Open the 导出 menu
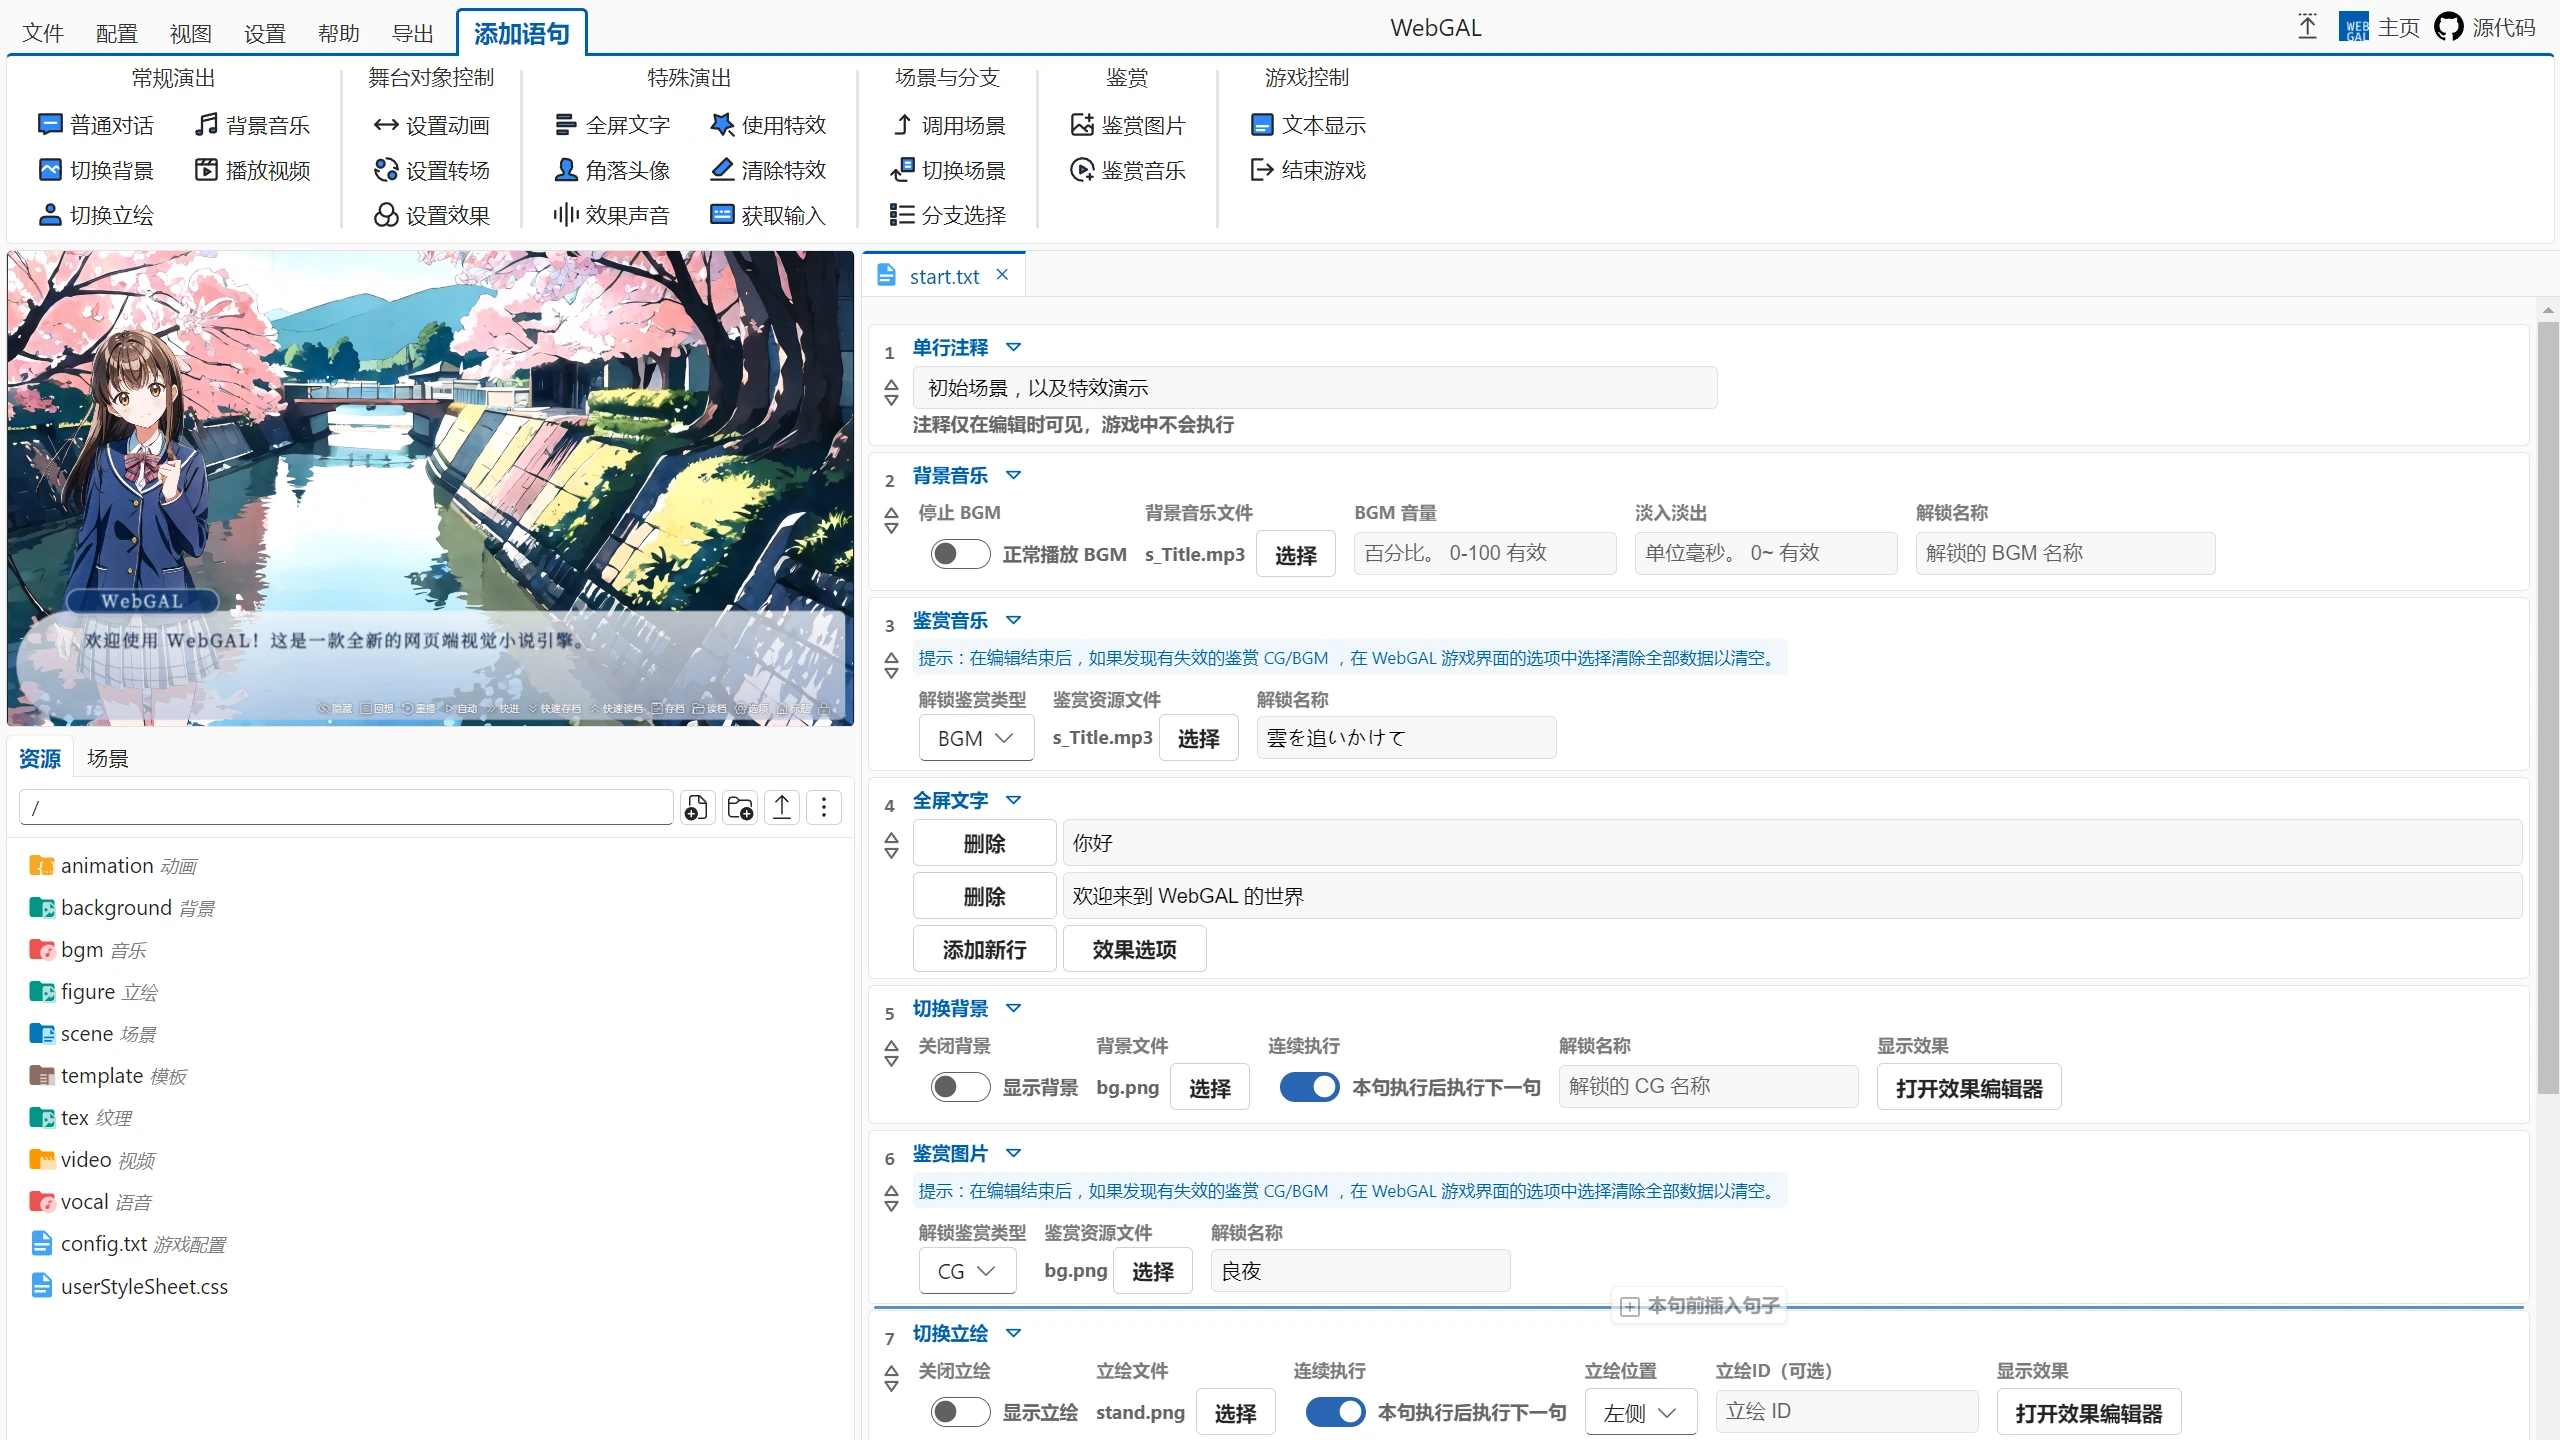The height and width of the screenshot is (1440, 2560). [413, 34]
